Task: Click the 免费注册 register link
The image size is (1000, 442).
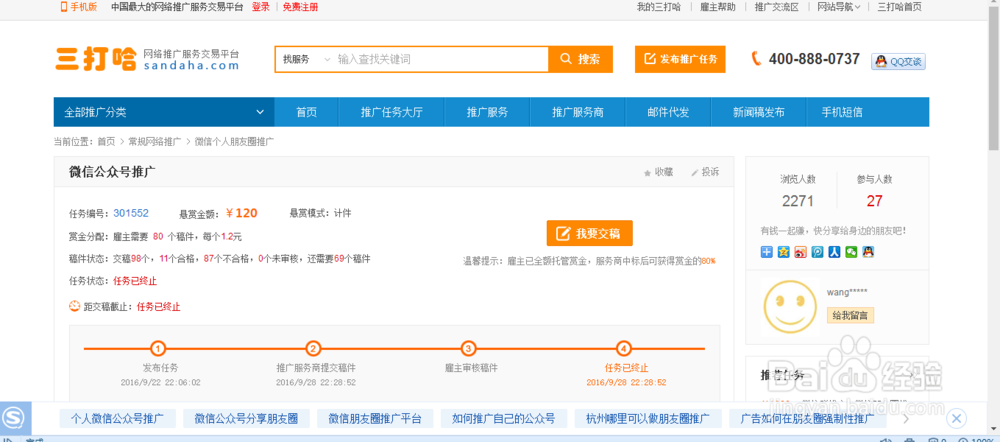Action: click(x=300, y=7)
